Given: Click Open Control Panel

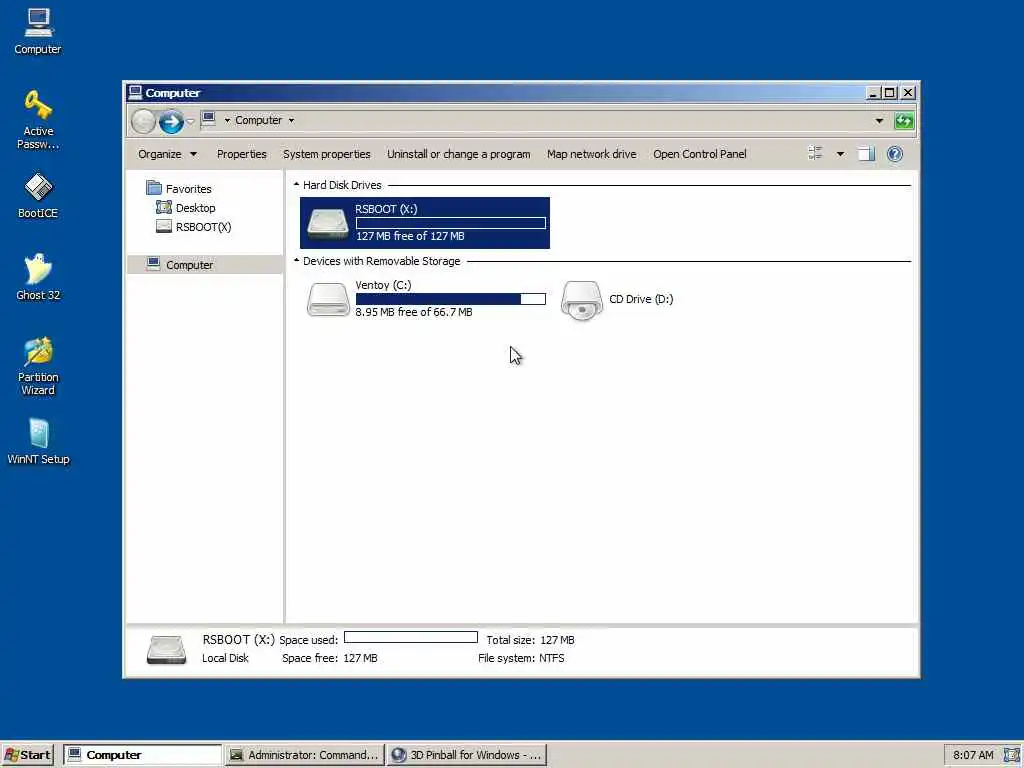Looking at the screenshot, I should pyautogui.click(x=699, y=154).
